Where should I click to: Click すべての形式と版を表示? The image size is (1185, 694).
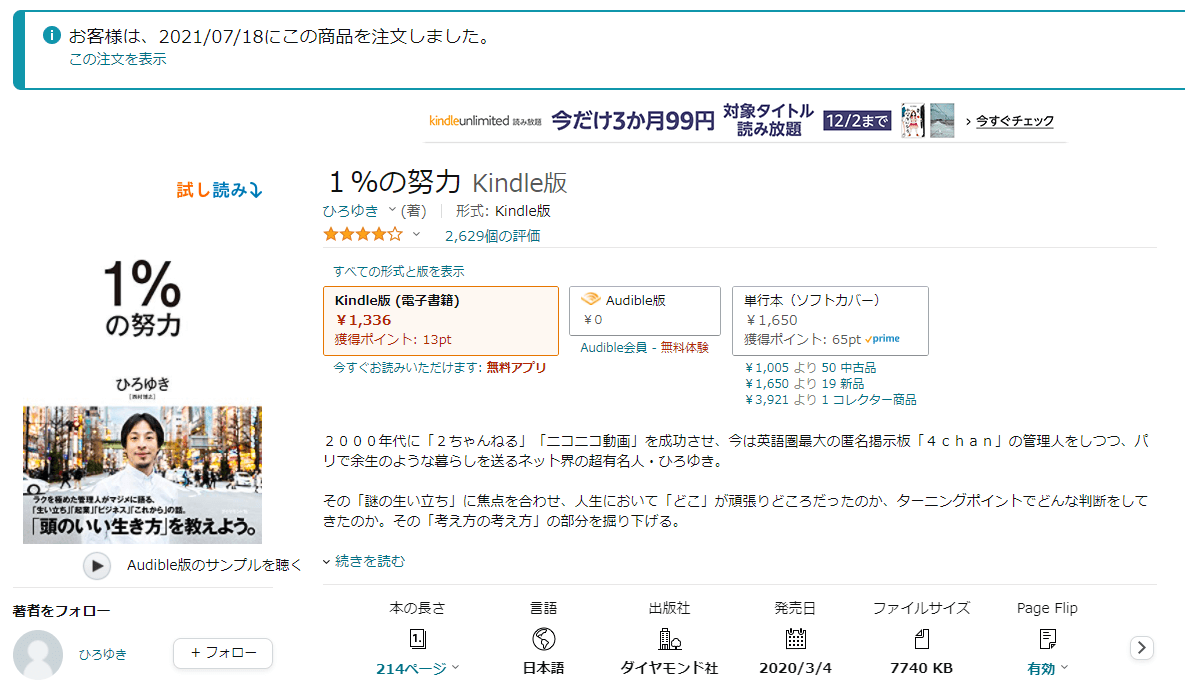click(x=398, y=271)
